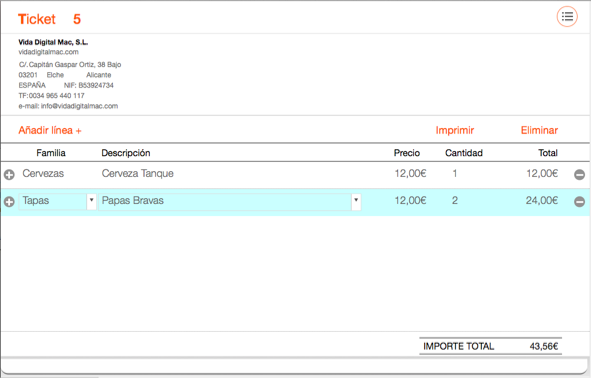The height and width of the screenshot is (378, 591).
Task: Select the Papas Bravas description field
Action: [225, 201]
